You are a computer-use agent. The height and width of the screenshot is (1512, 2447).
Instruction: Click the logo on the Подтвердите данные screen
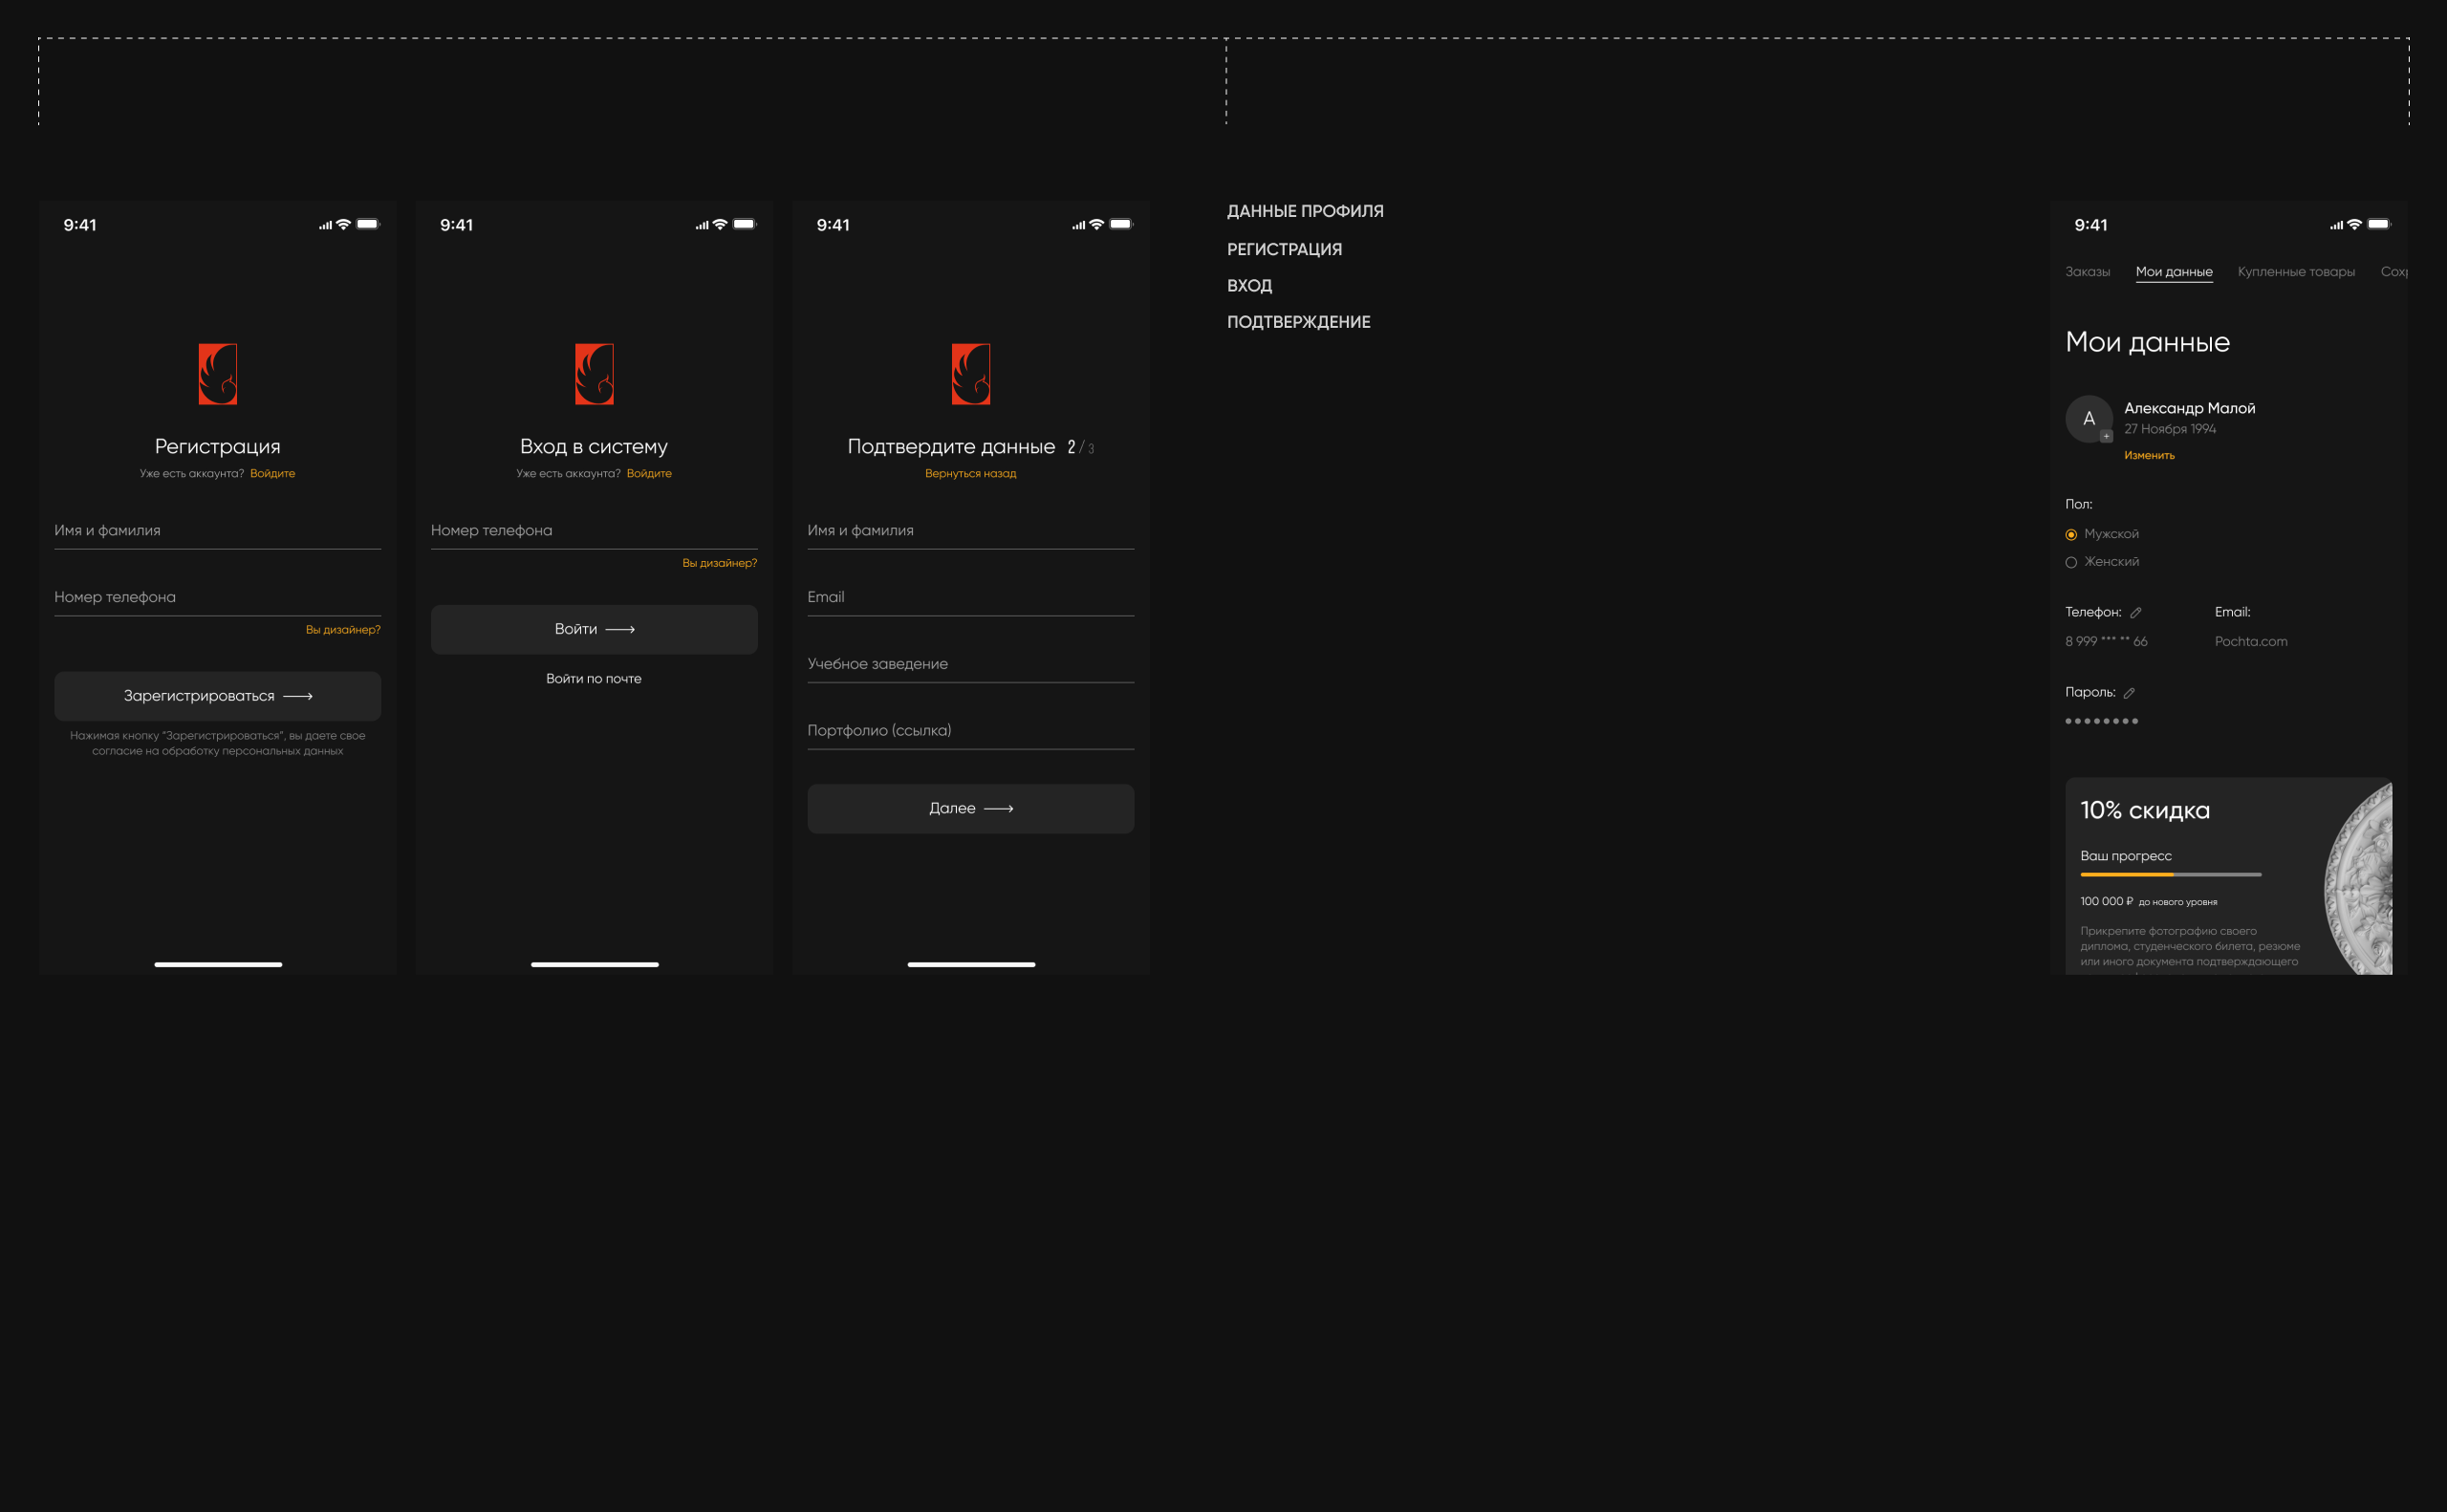coord(970,374)
